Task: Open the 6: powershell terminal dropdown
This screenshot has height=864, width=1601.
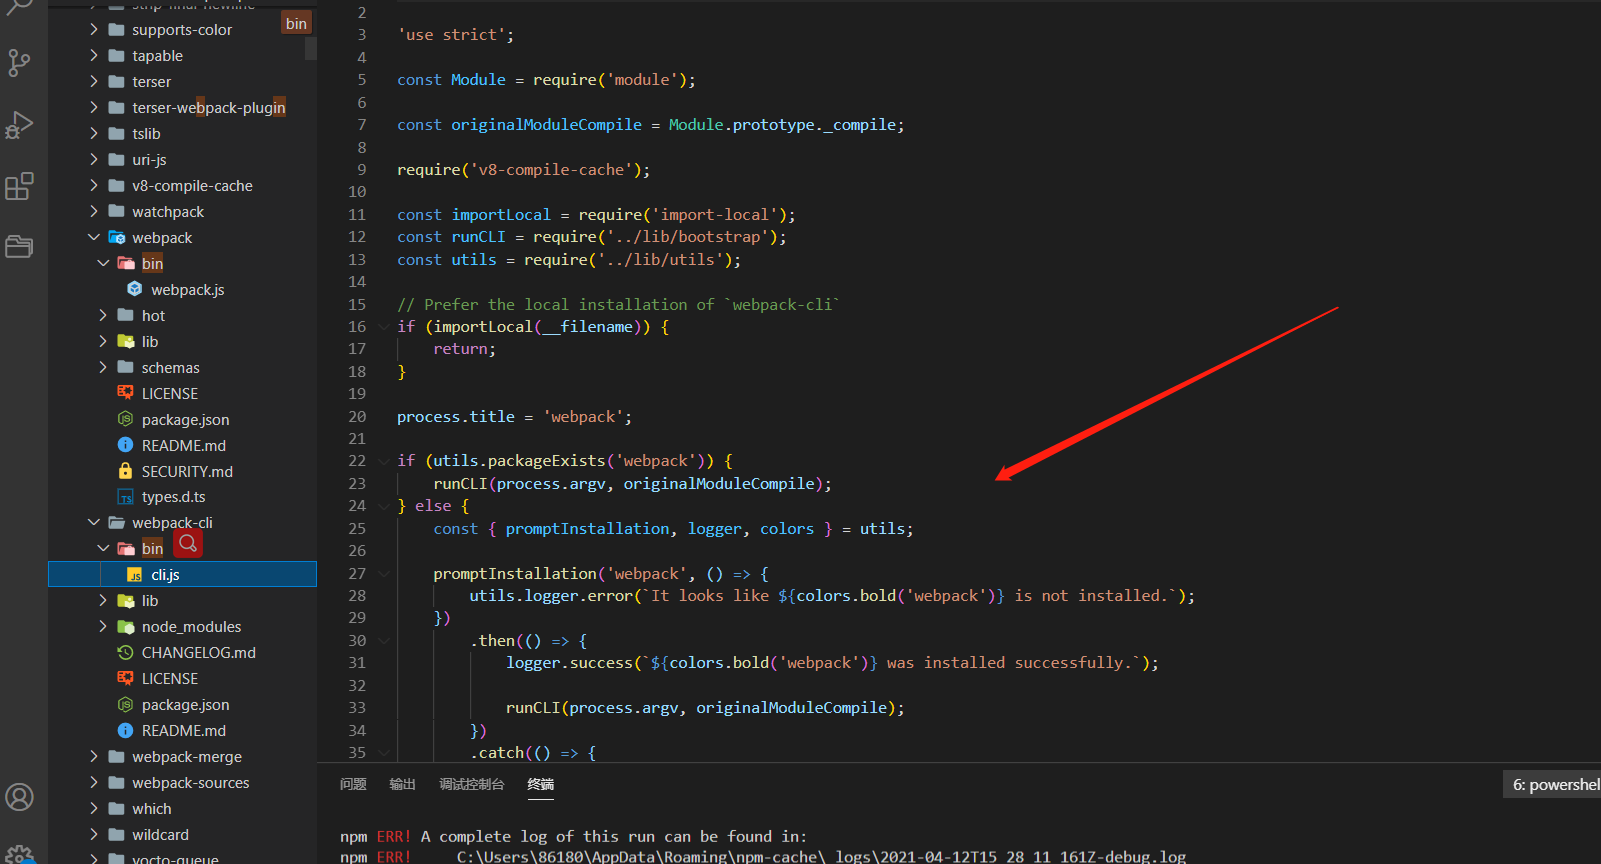Action: pyautogui.click(x=1552, y=784)
